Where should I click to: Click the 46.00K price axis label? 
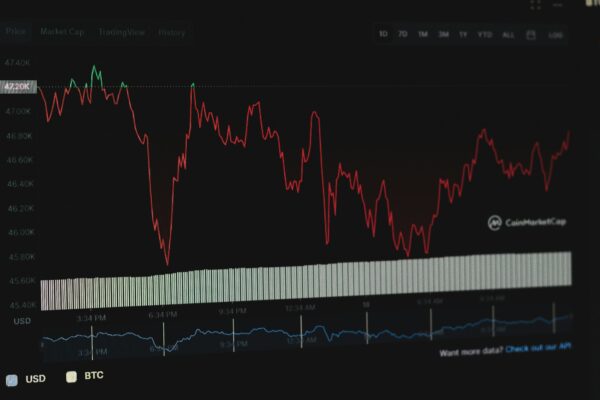tap(21, 232)
